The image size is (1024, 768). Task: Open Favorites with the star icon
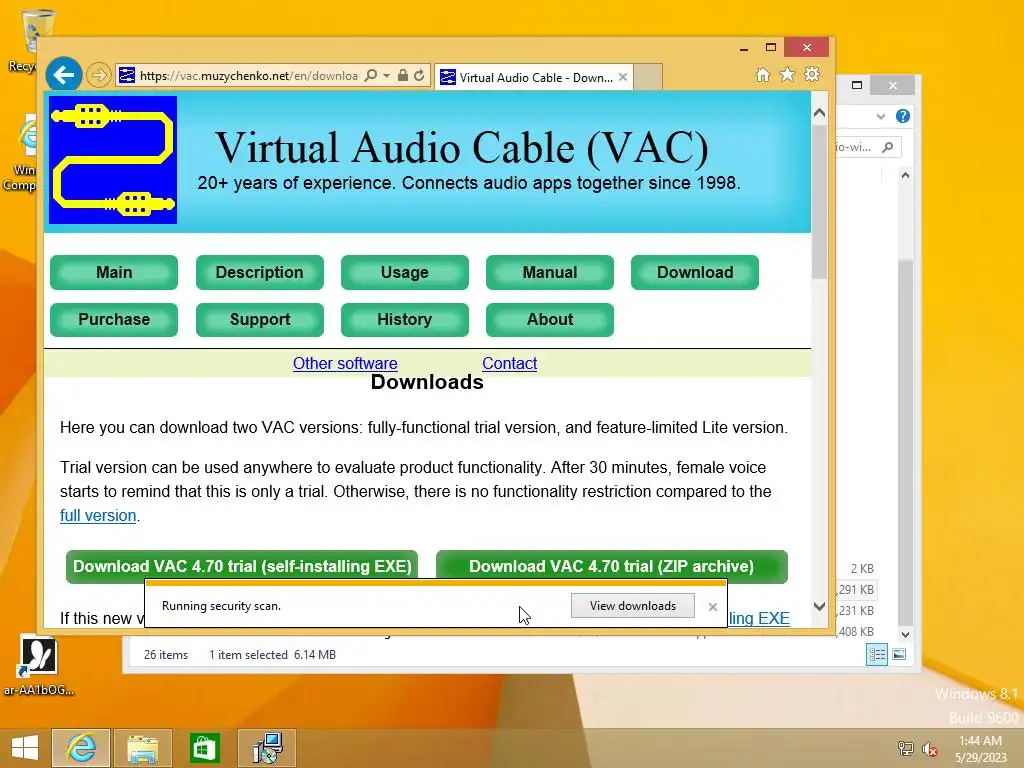788,74
